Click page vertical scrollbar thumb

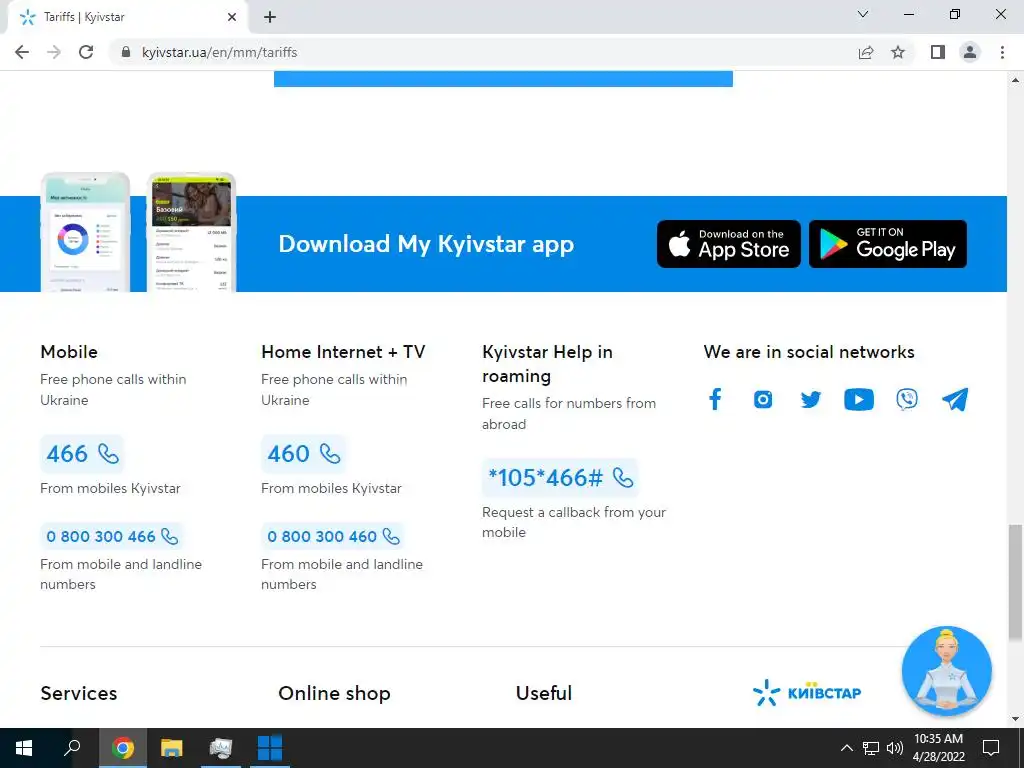click(x=1015, y=583)
